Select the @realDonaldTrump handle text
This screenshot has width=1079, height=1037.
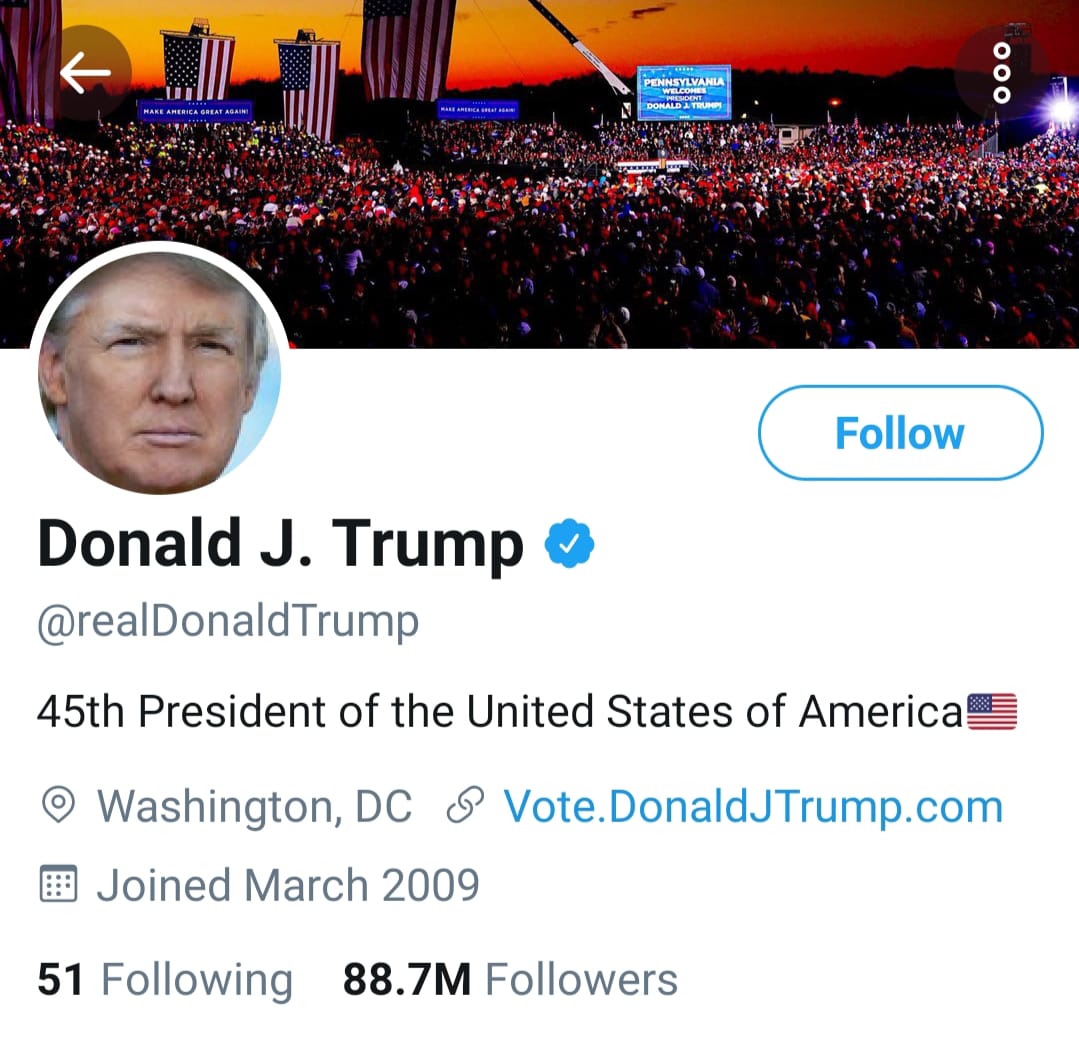(x=228, y=621)
